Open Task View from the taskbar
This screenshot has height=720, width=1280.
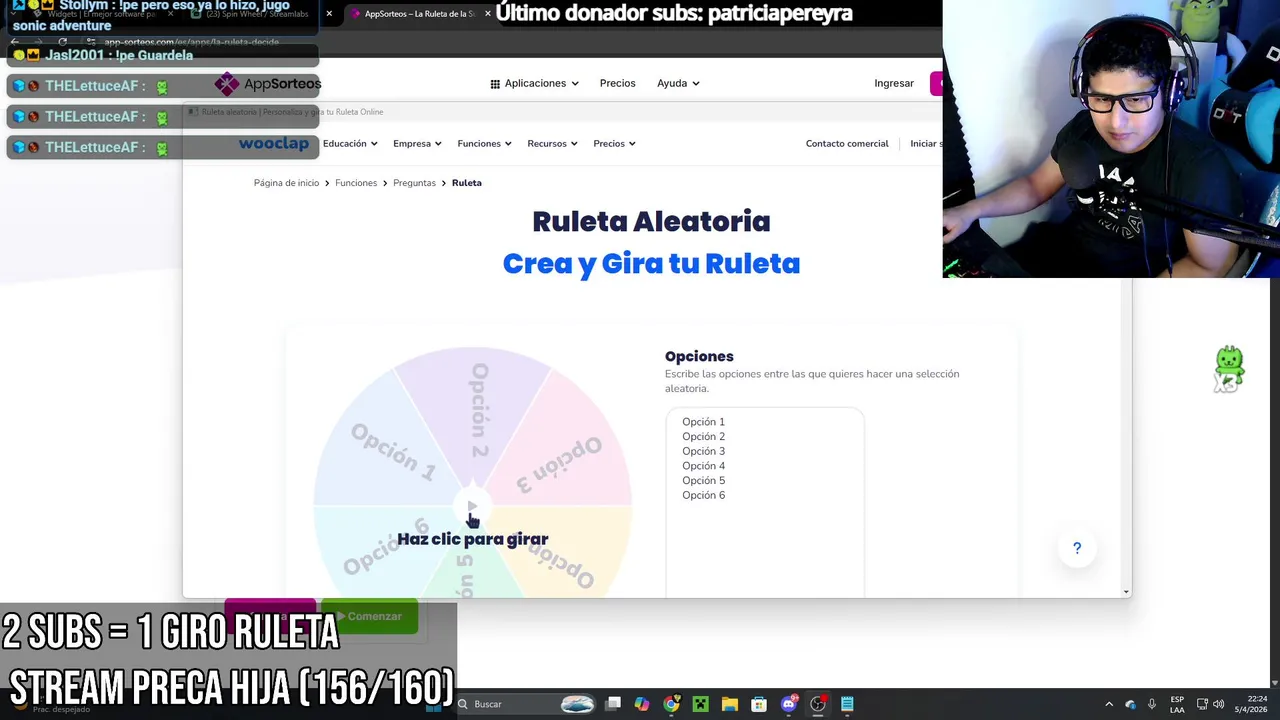coord(613,704)
